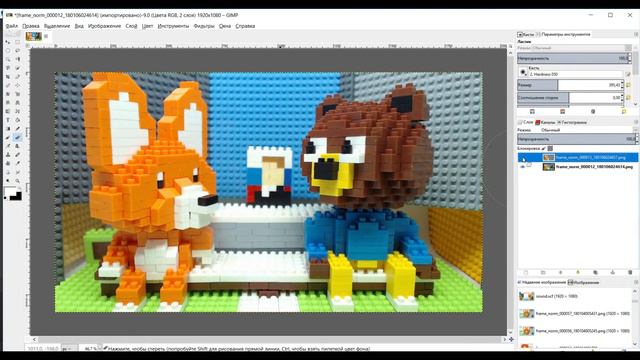Select the Heal tool
Image resolution: width=640 pixels, height=360 pixels.
point(18,155)
